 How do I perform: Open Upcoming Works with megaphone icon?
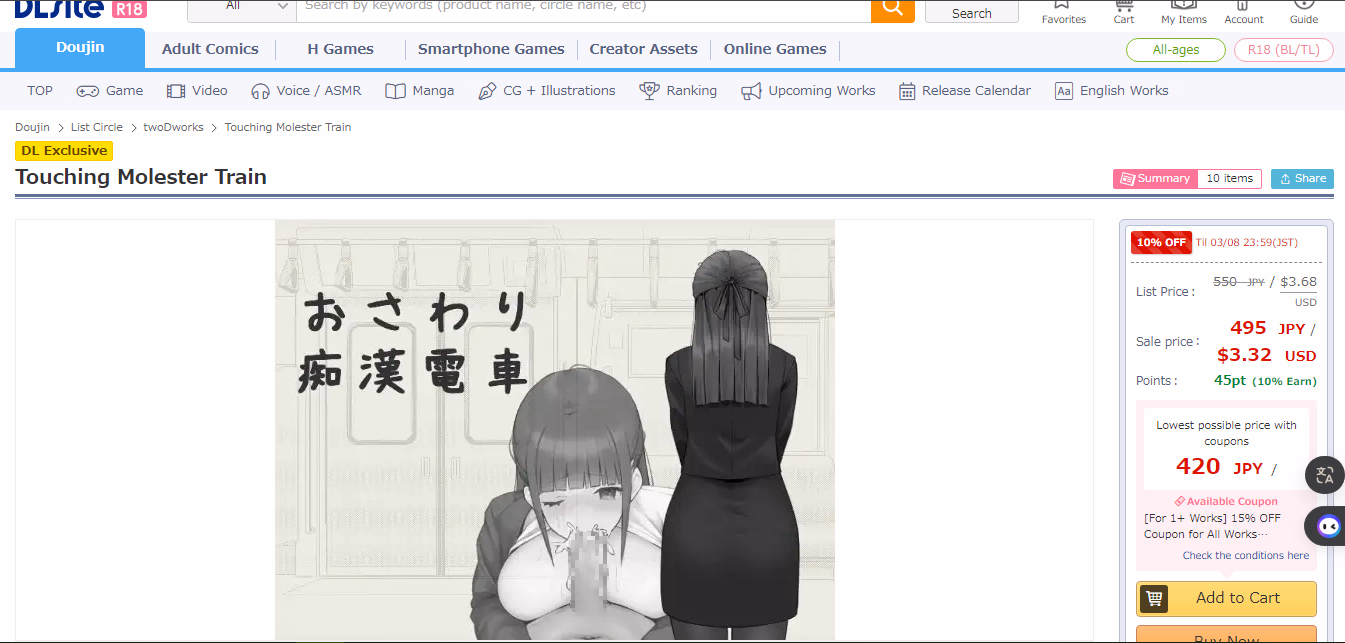pos(808,90)
